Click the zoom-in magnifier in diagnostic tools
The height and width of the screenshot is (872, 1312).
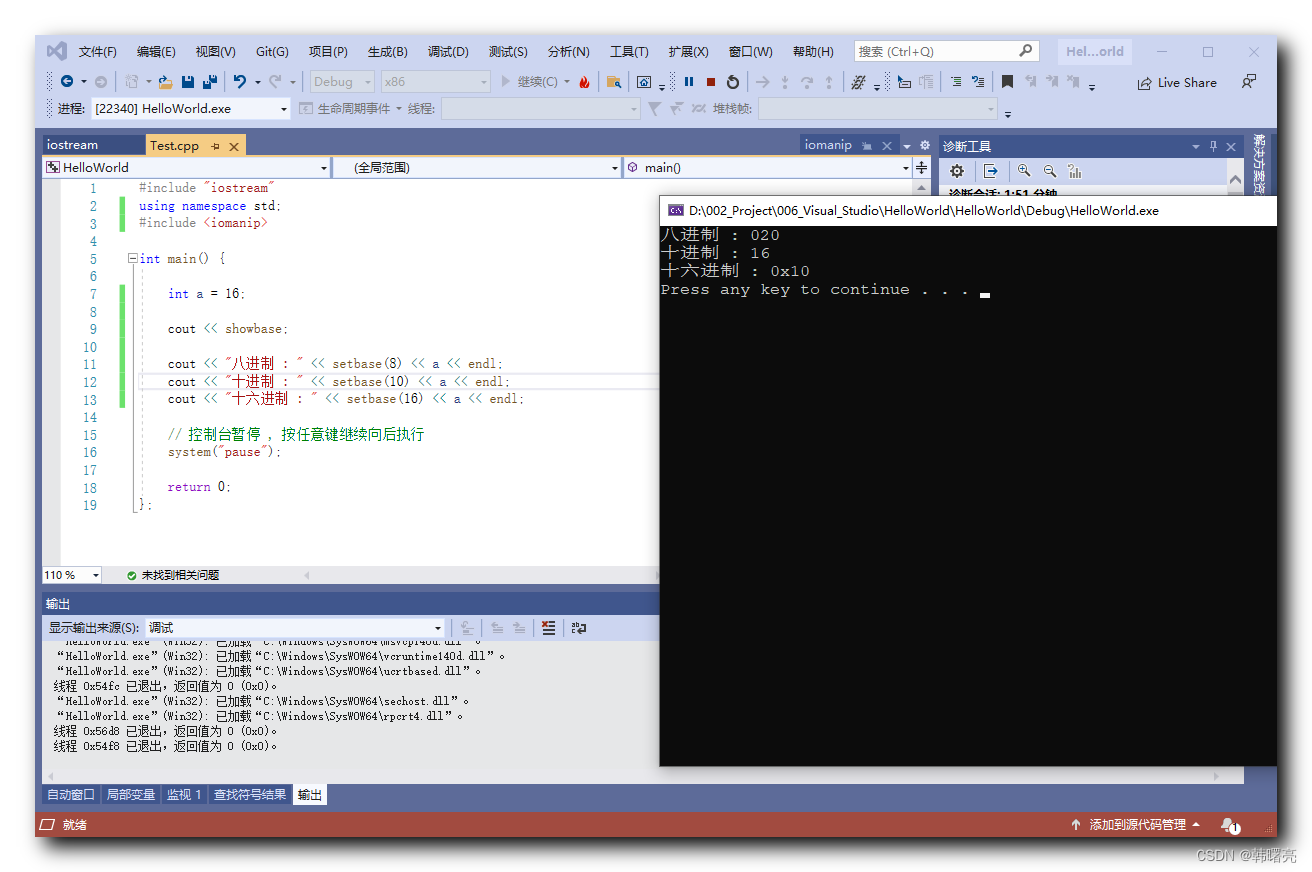point(1024,171)
